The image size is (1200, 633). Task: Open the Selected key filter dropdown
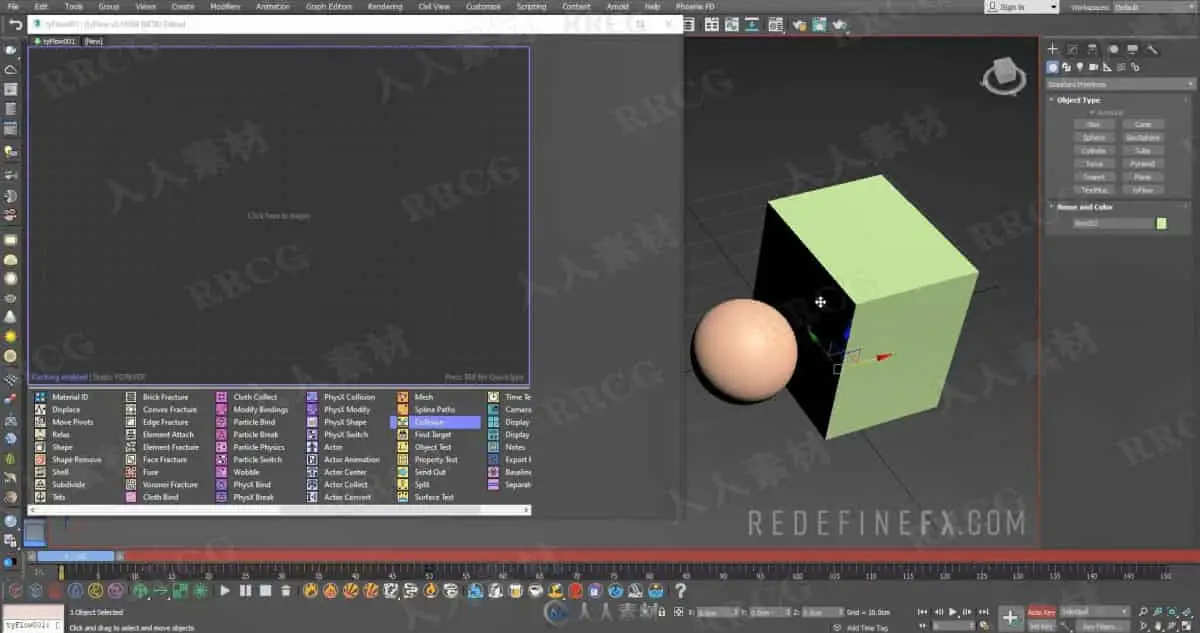(x=1095, y=611)
